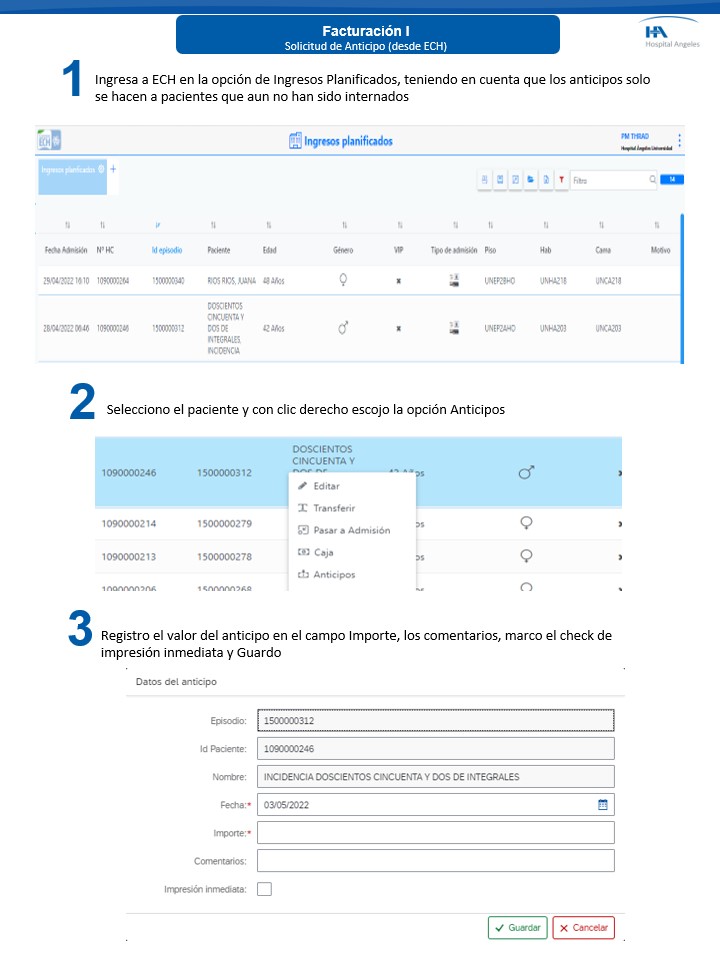Choose Transferir in the context menu
Screen dimensions: 720x960
point(334,508)
